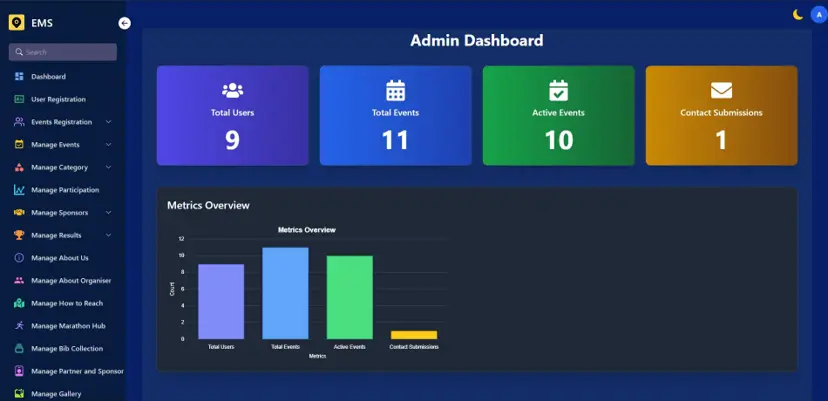Open Manage How to Reach page

(x=67, y=303)
